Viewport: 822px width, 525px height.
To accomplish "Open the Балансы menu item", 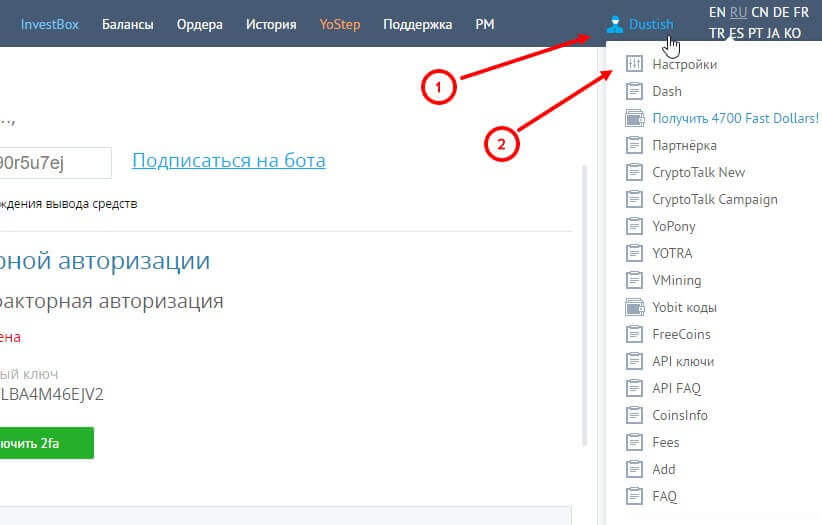I will (x=128, y=24).
